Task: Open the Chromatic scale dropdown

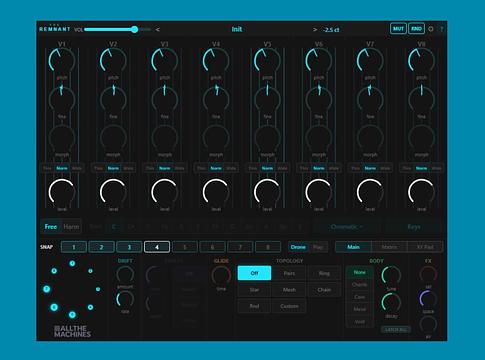Action: click(x=347, y=227)
